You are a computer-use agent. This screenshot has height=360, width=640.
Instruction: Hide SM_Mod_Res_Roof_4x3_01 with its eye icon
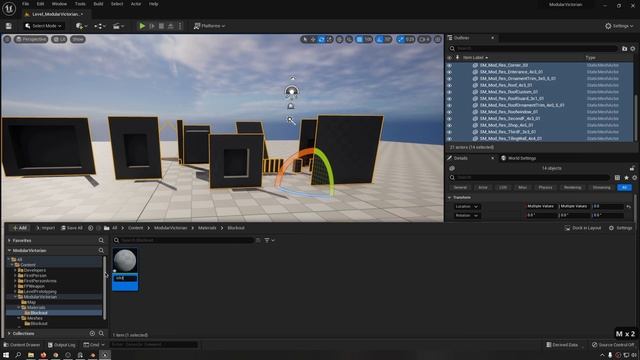[x=449, y=85]
